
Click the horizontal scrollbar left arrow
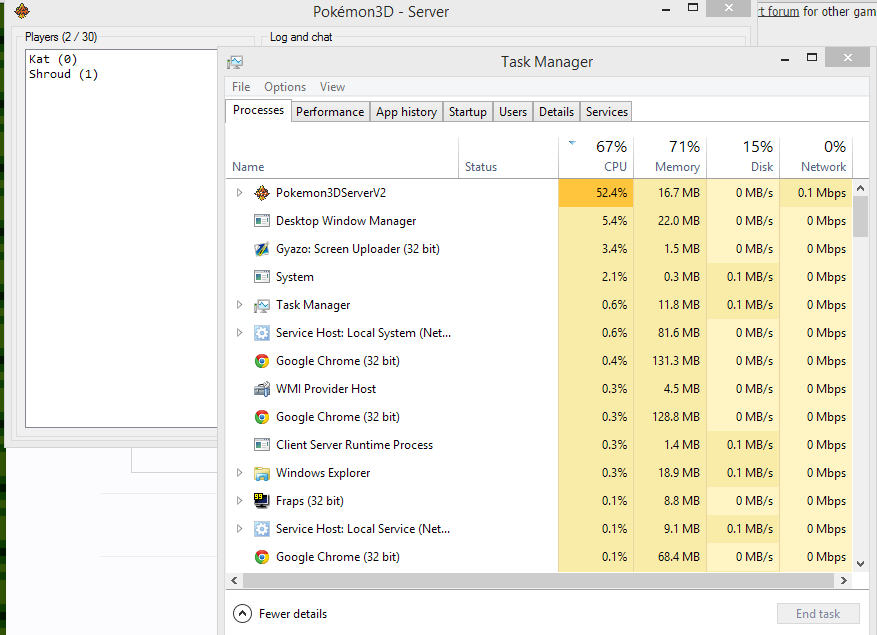234,581
